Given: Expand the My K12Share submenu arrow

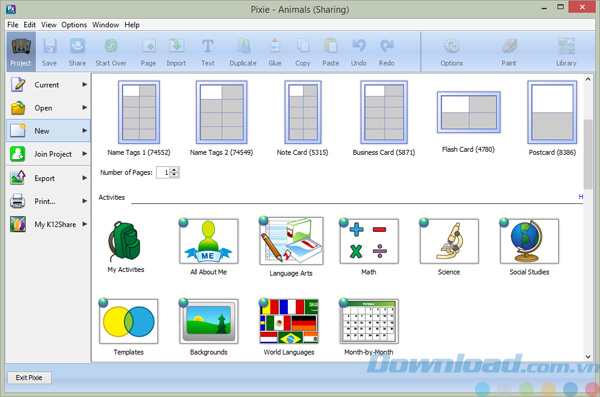Looking at the screenshot, I should [85, 224].
